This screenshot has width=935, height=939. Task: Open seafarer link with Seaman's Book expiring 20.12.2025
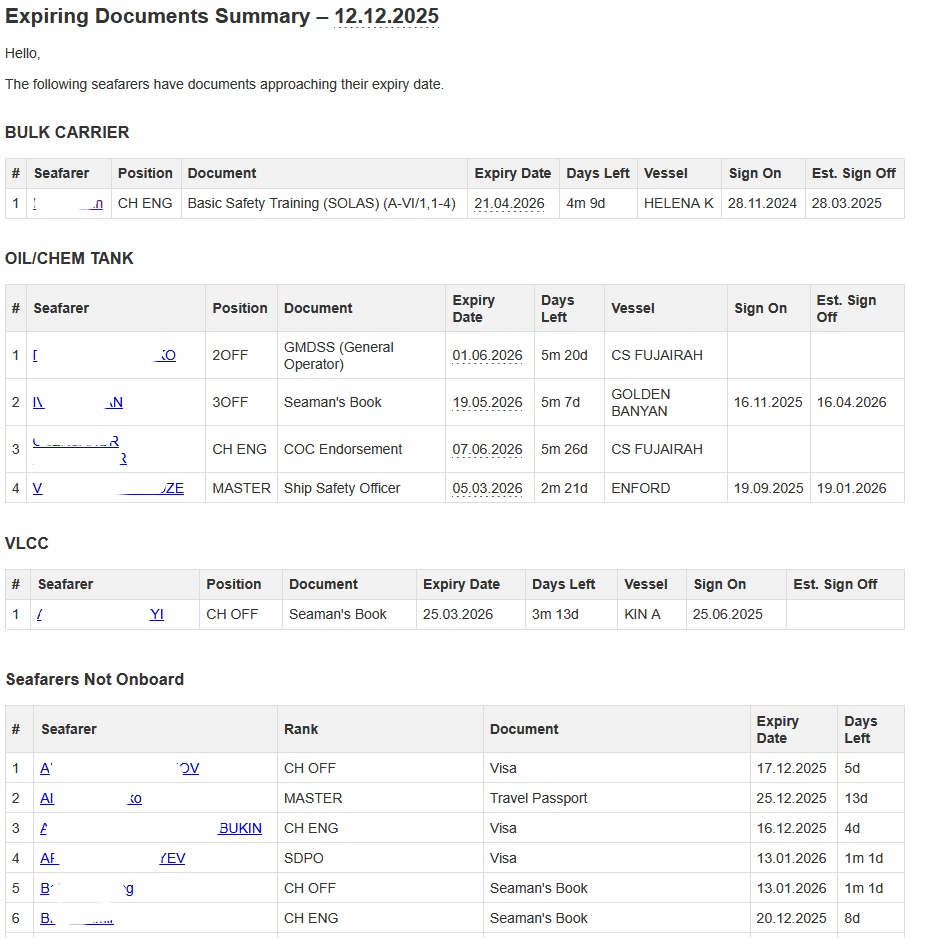77,919
